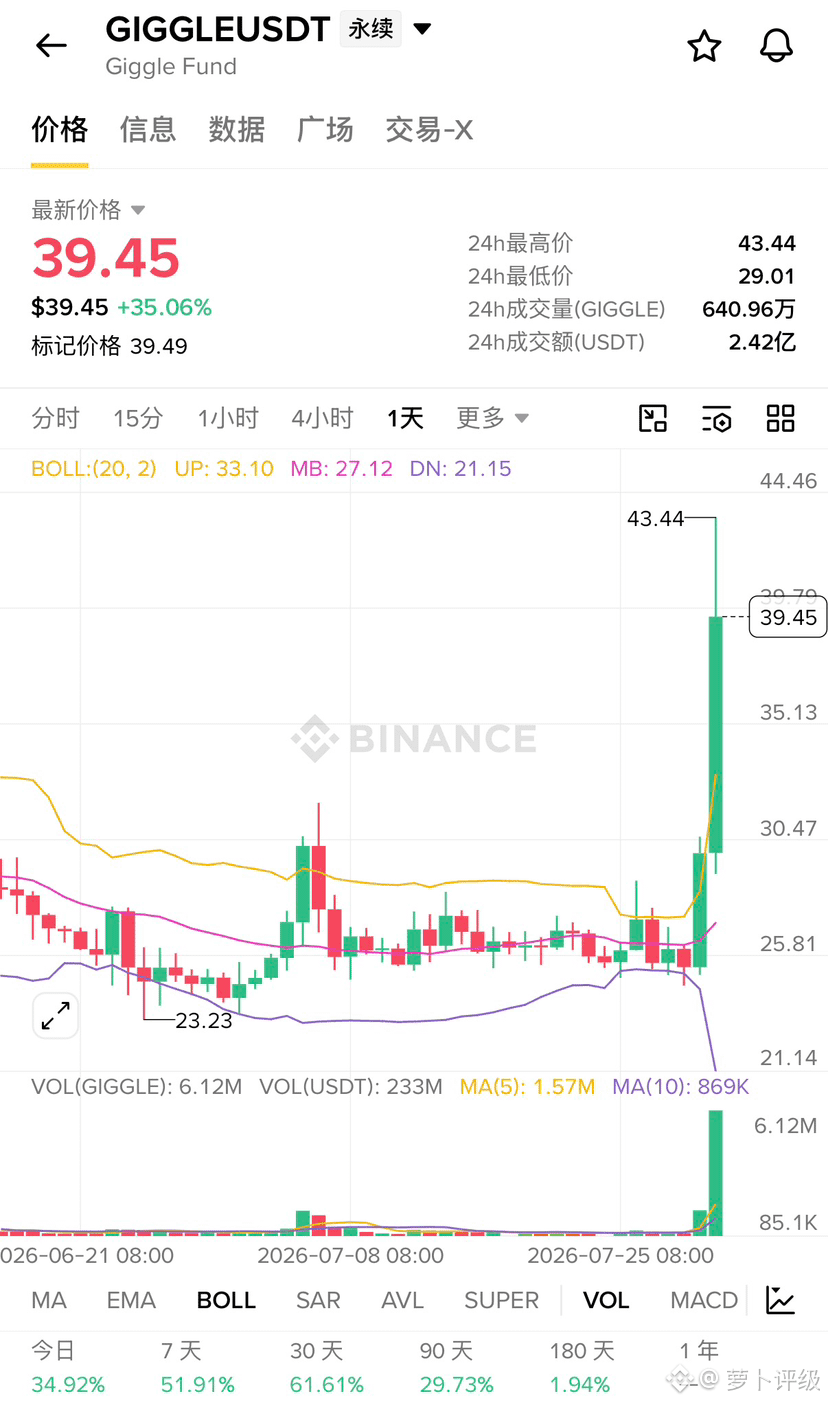Add GIGGLEUSDT to favorites with star icon
Viewport: 828px width, 1405px height.
click(x=704, y=45)
